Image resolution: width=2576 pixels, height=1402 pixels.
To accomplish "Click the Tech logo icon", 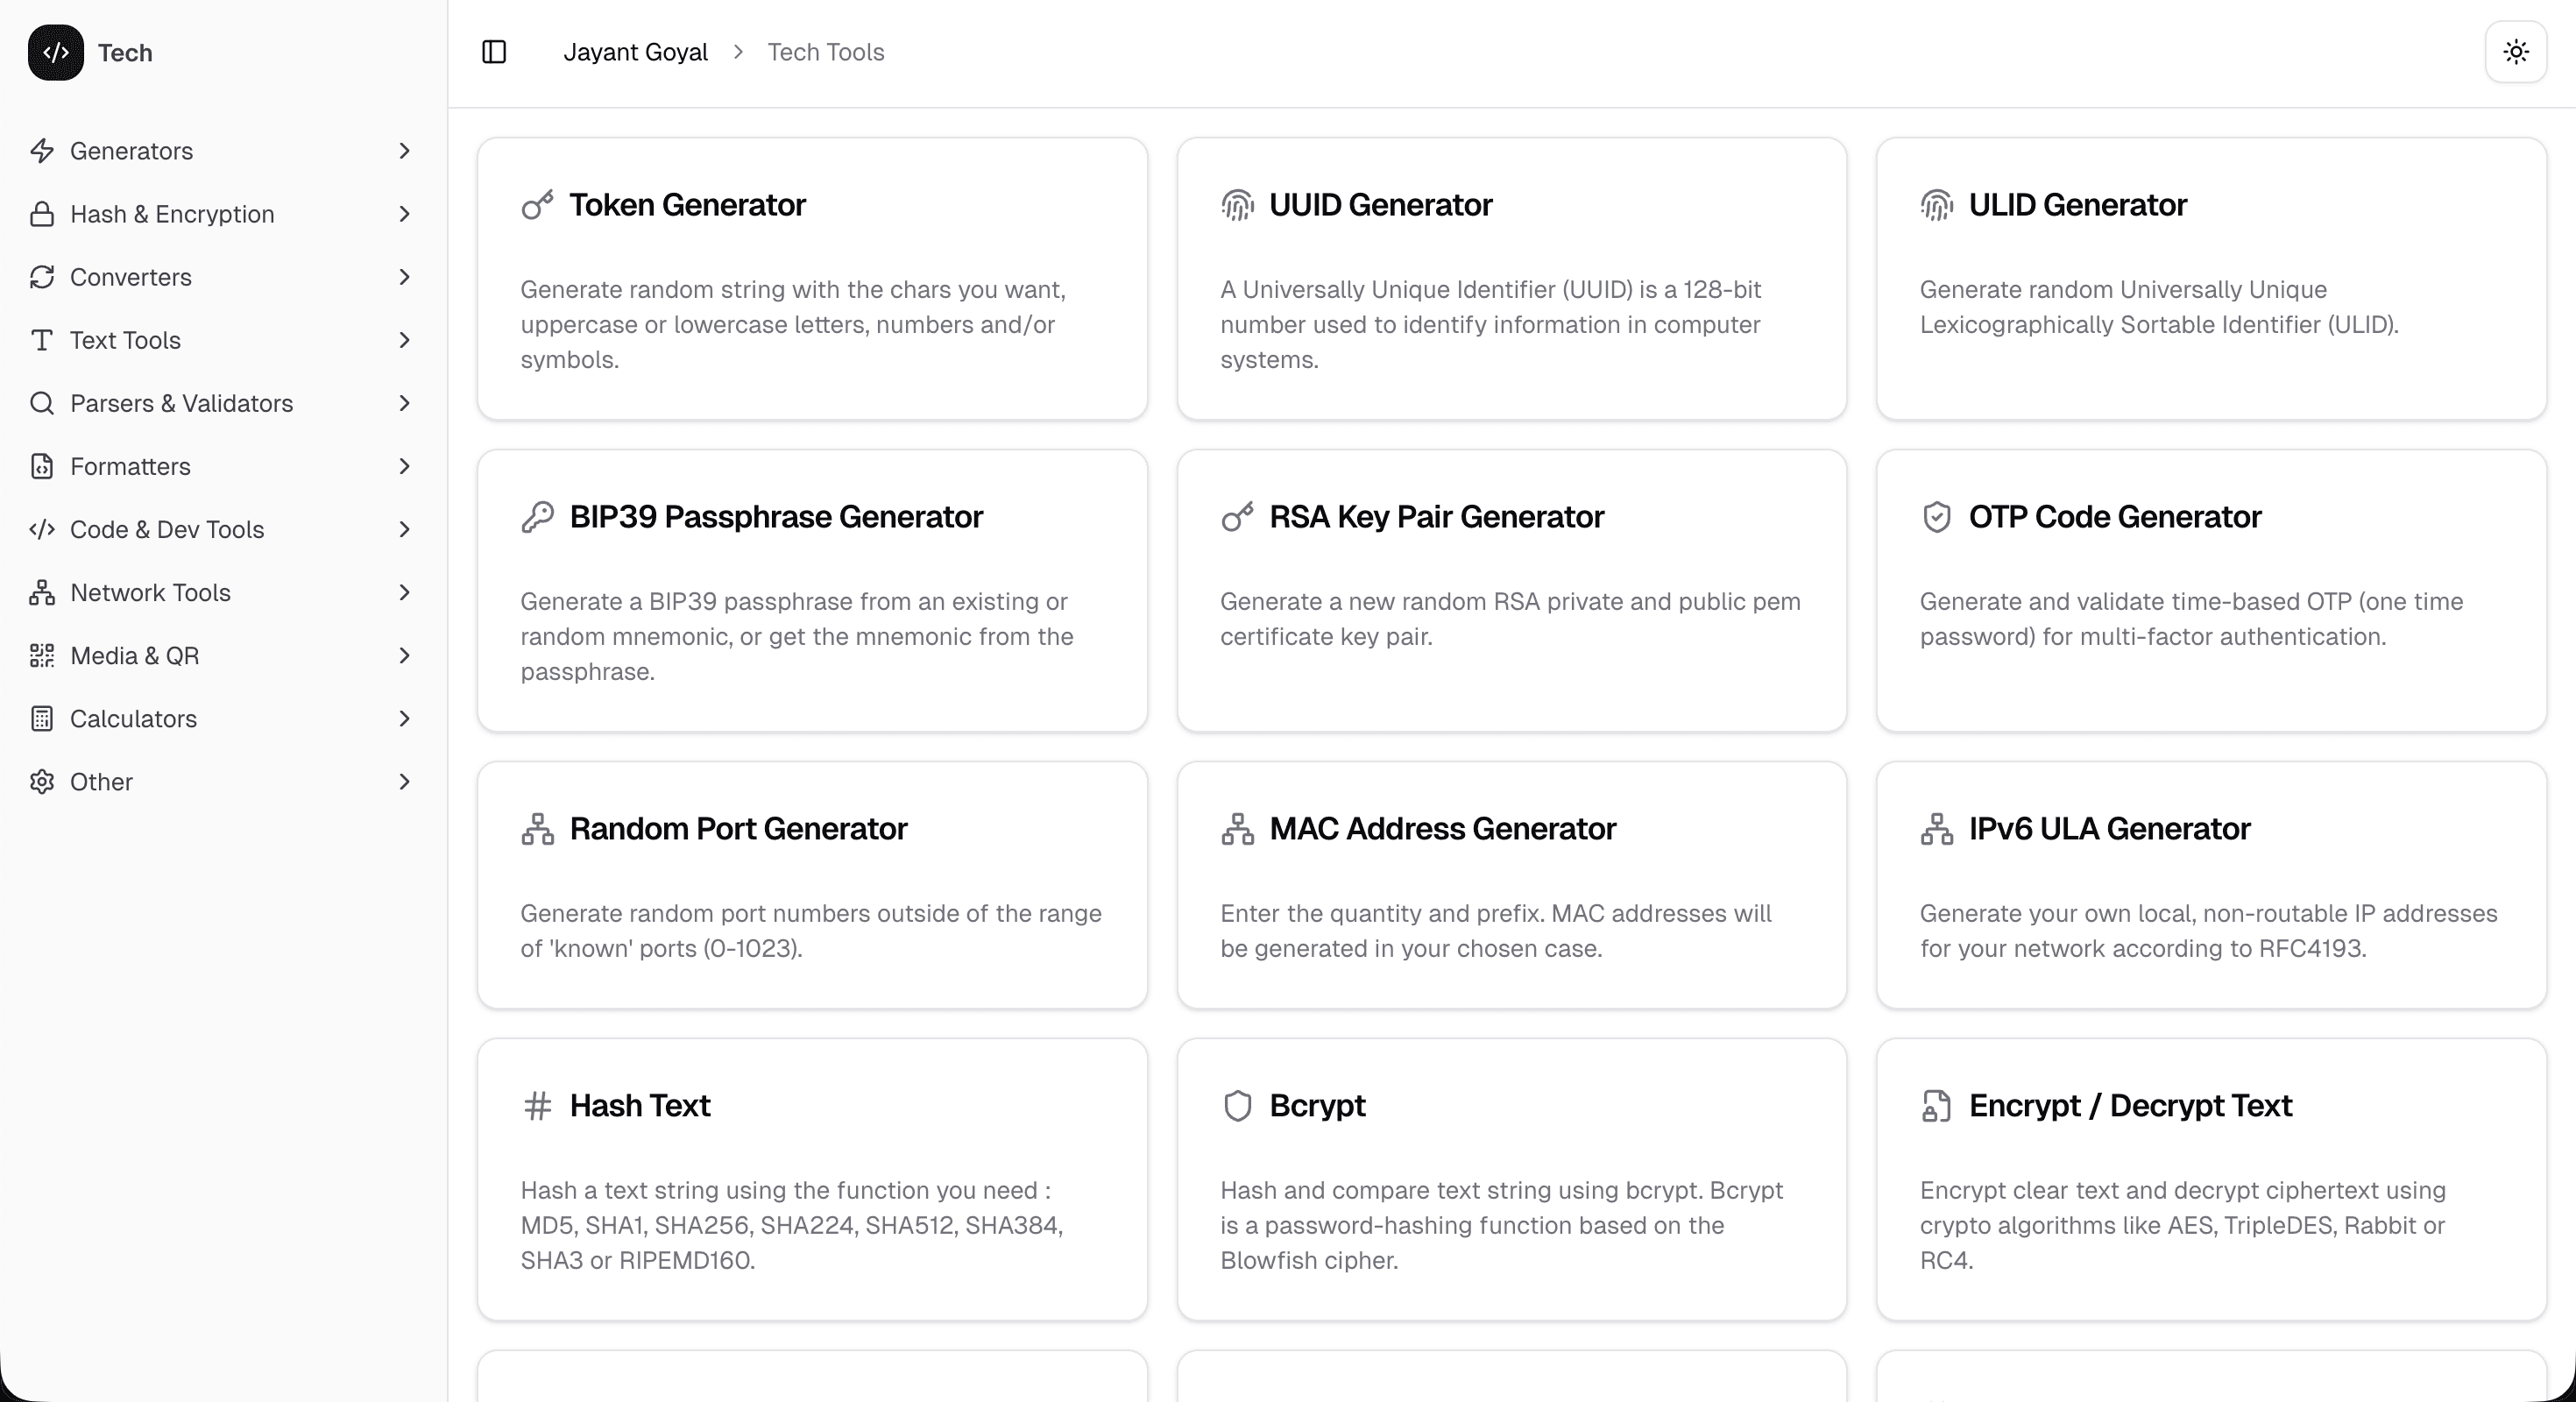I will tap(56, 53).
